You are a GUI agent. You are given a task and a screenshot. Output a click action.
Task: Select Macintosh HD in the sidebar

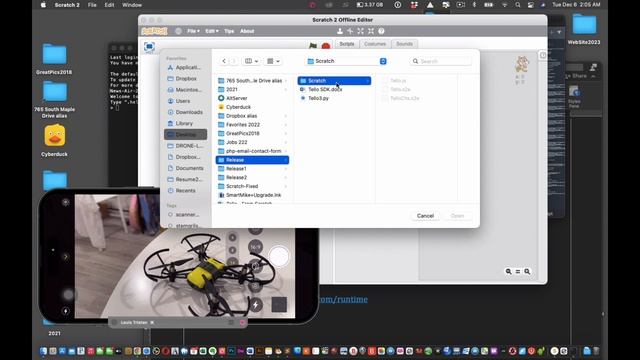184,90
